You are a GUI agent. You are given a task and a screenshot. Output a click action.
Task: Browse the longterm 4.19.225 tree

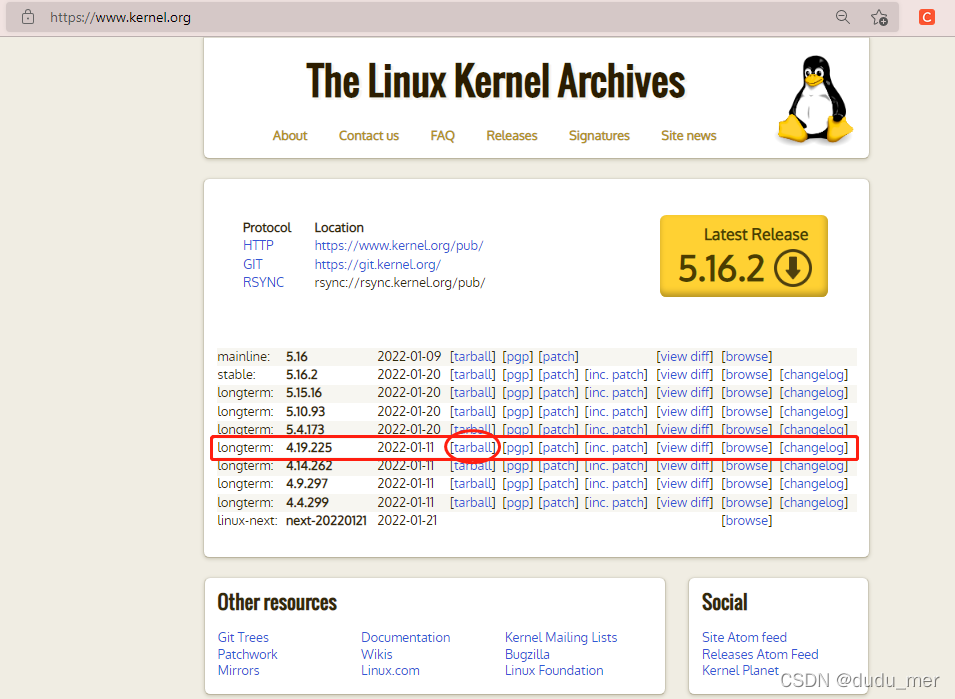point(747,448)
